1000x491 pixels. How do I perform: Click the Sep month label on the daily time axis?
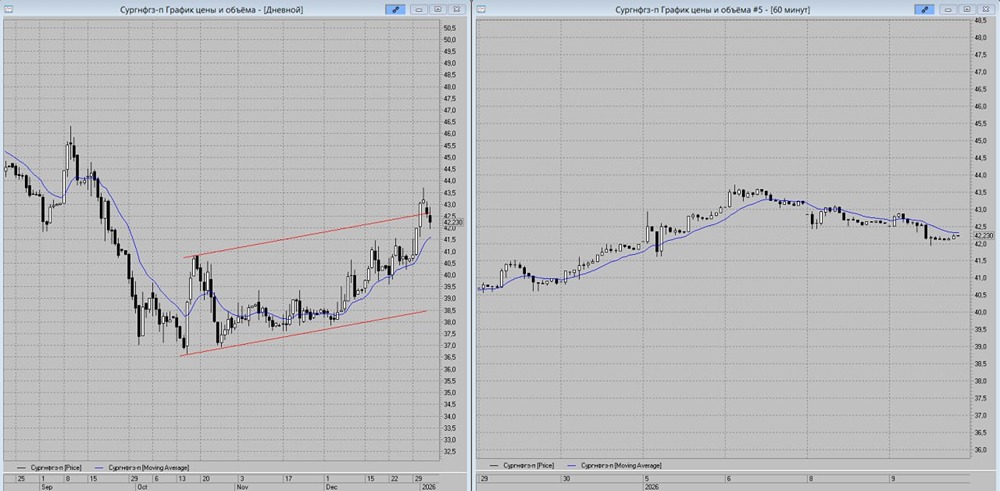pos(45,487)
